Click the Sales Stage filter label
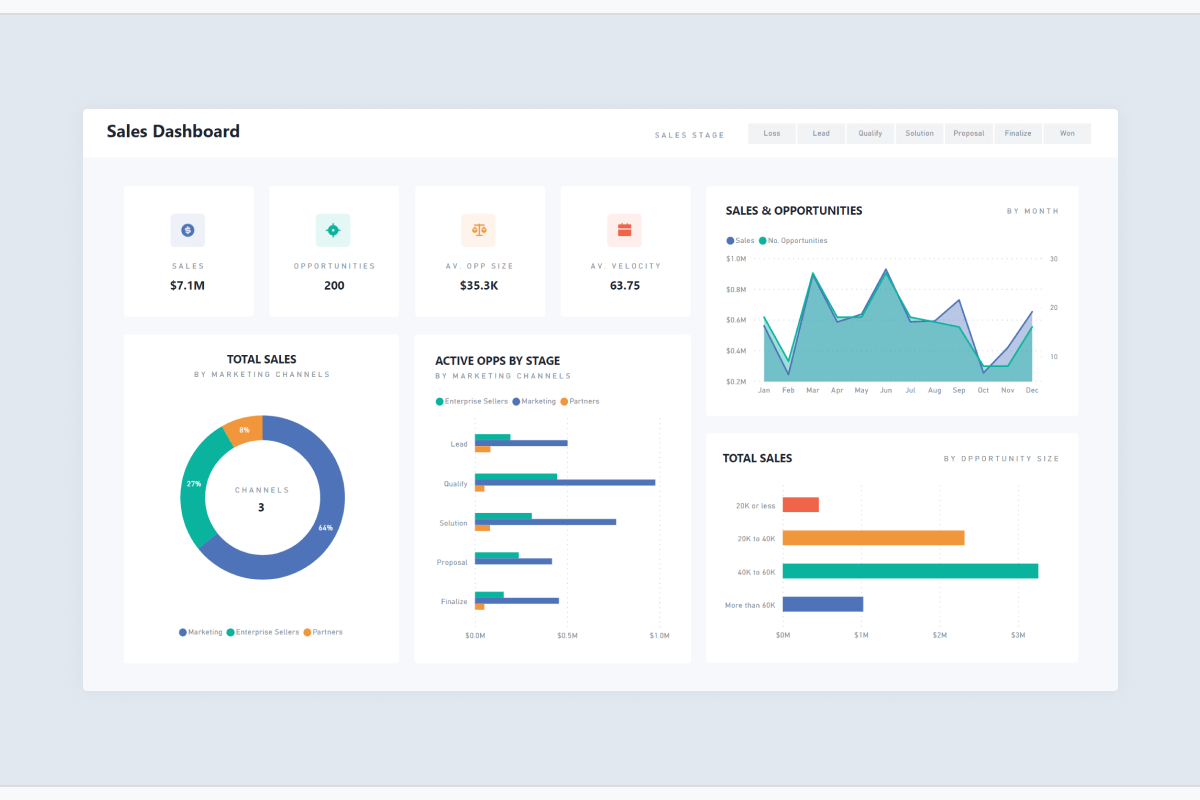This screenshot has height=800, width=1200. pyautogui.click(x=690, y=135)
